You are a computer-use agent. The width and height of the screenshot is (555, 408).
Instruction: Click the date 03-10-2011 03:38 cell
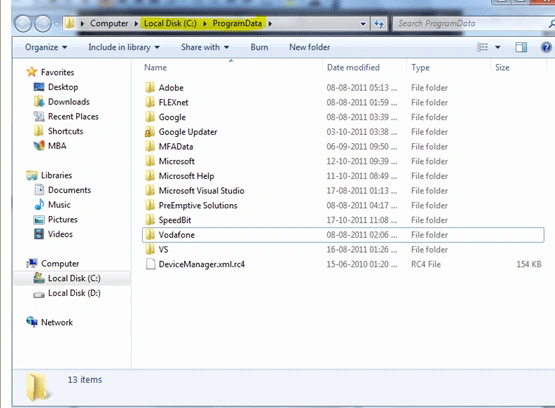click(x=361, y=132)
